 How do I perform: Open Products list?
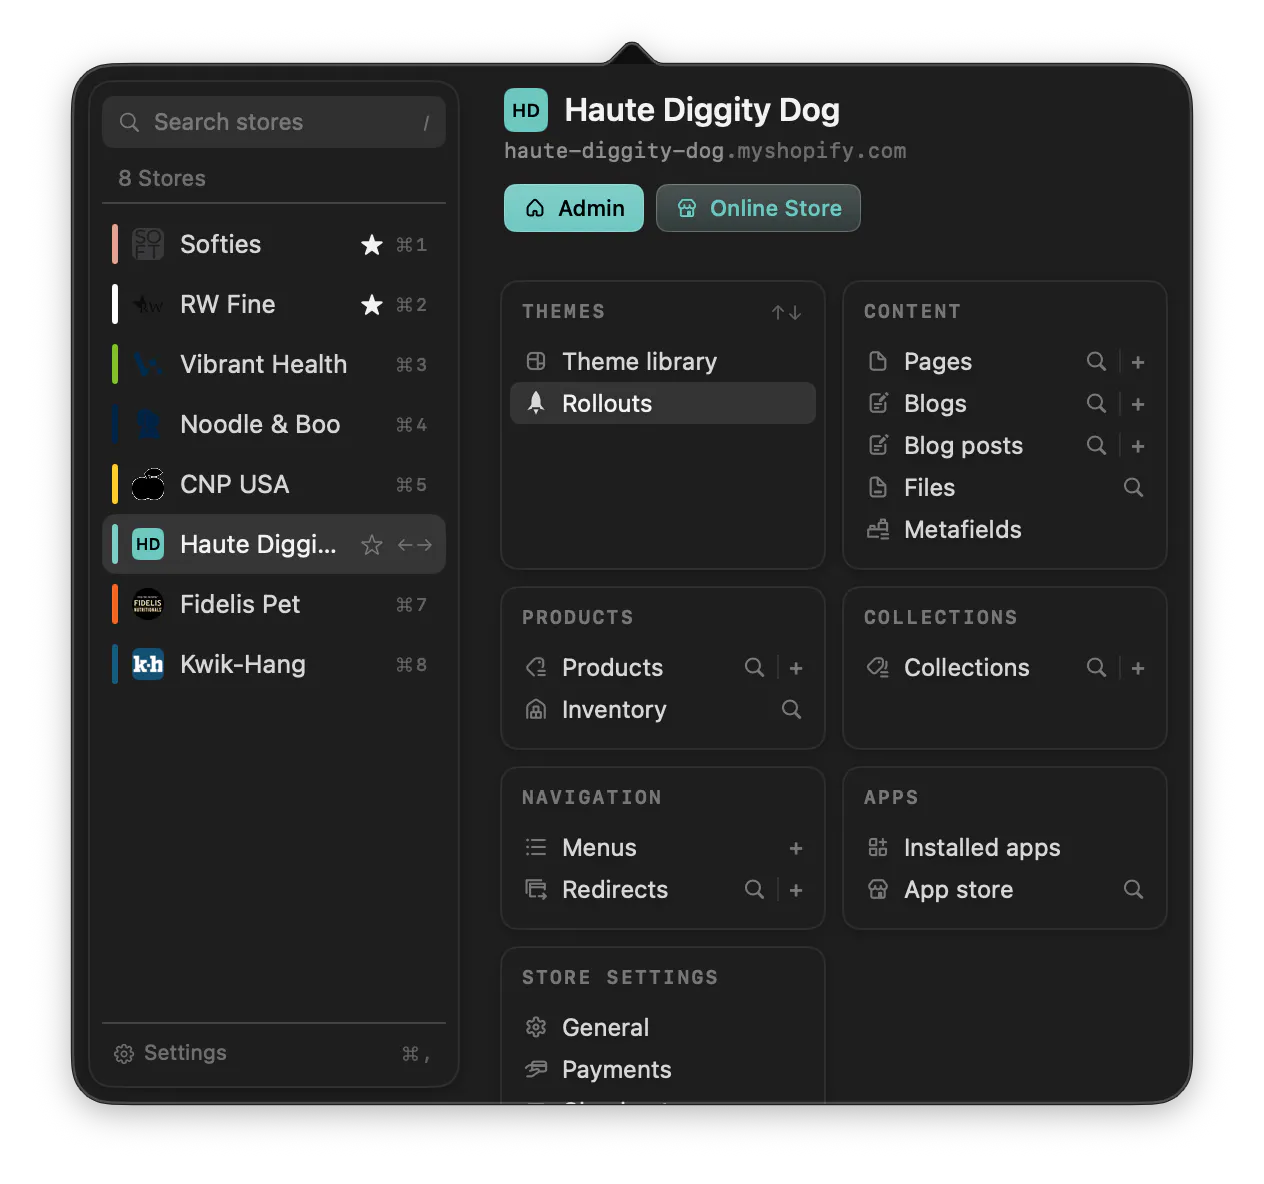click(612, 667)
